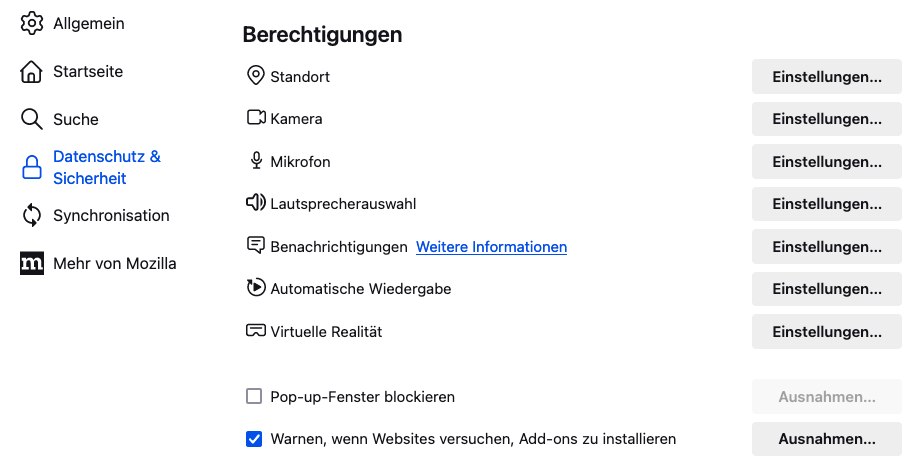
Task: Click the Virtuelle Realität headset icon
Action: tap(256, 331)
